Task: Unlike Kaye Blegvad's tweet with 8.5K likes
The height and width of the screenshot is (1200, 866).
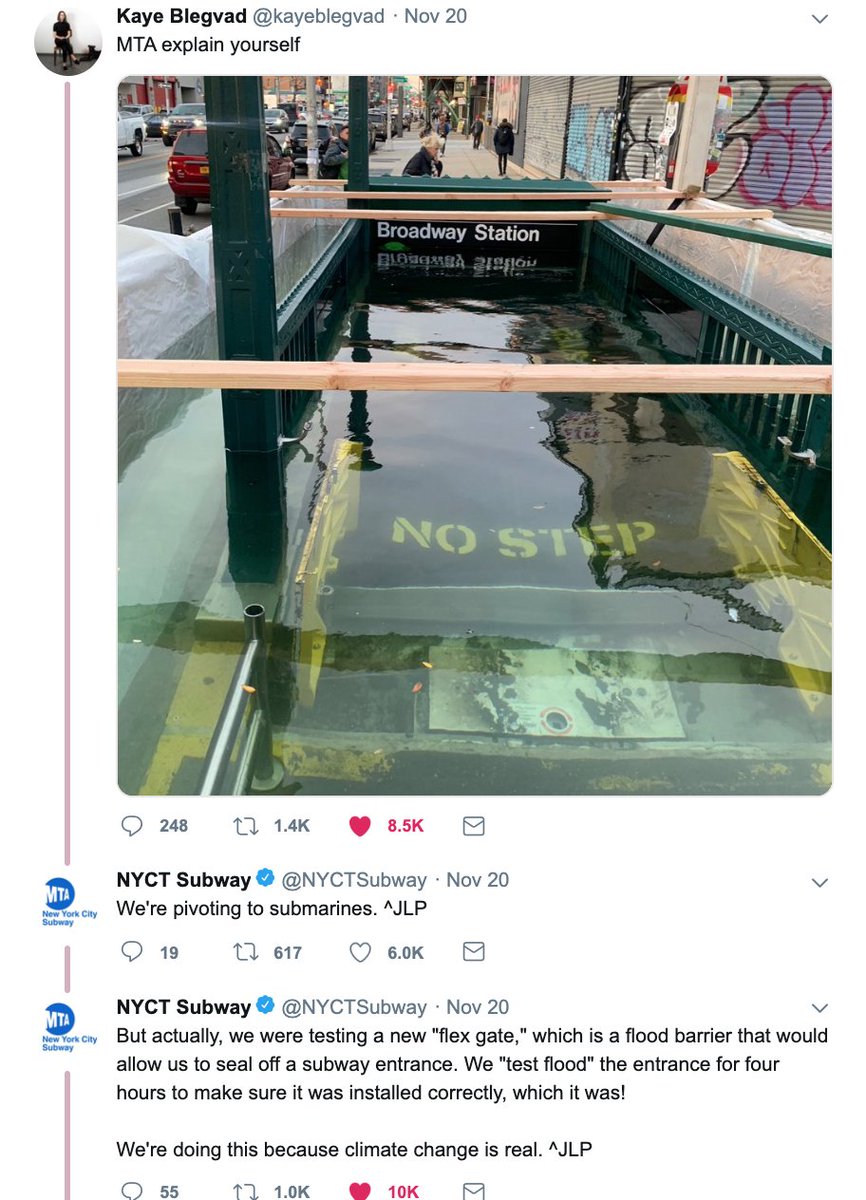Action: [x=360, y=826]
